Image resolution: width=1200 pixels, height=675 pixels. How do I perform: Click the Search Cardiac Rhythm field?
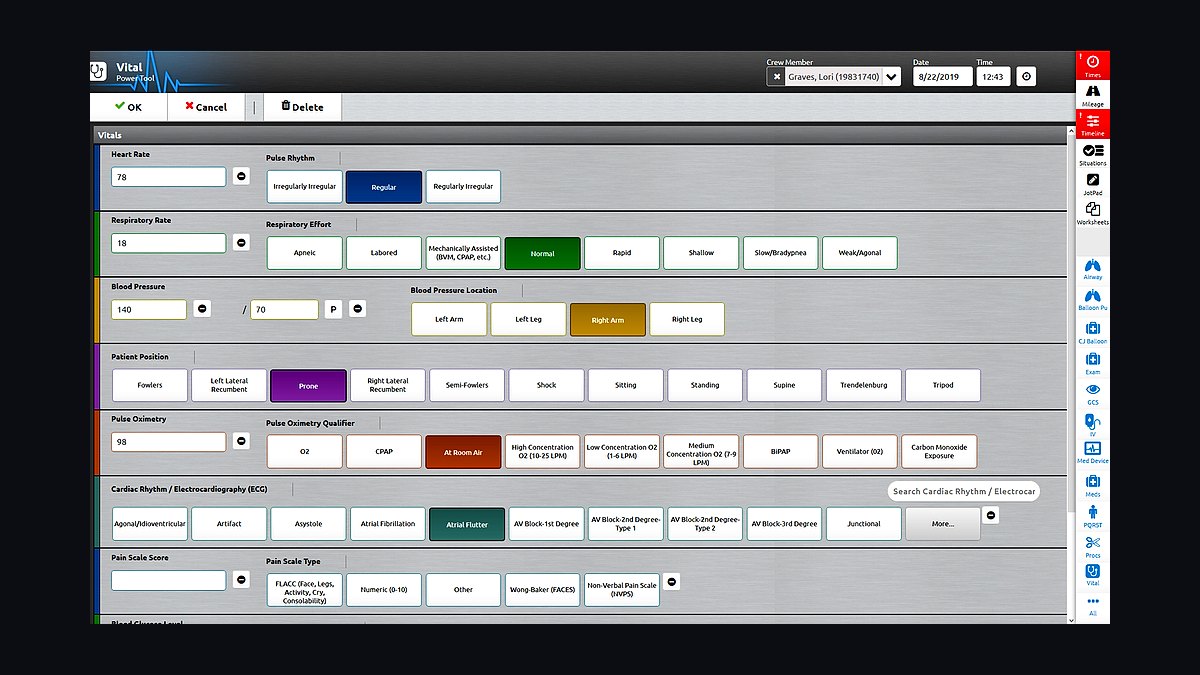pos(963,491)
